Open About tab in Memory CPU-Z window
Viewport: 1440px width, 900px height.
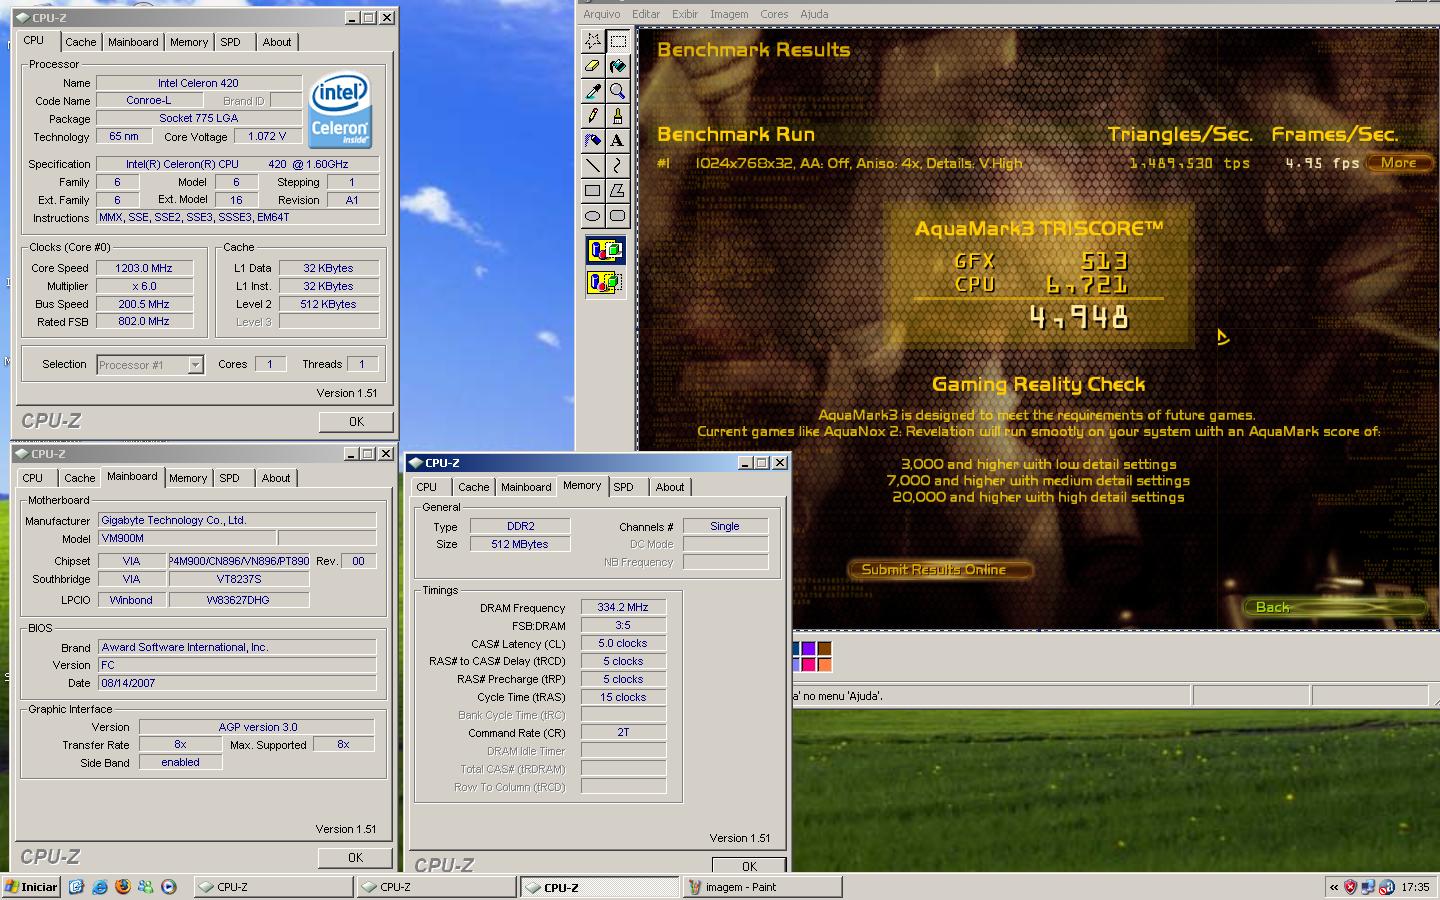670,487
